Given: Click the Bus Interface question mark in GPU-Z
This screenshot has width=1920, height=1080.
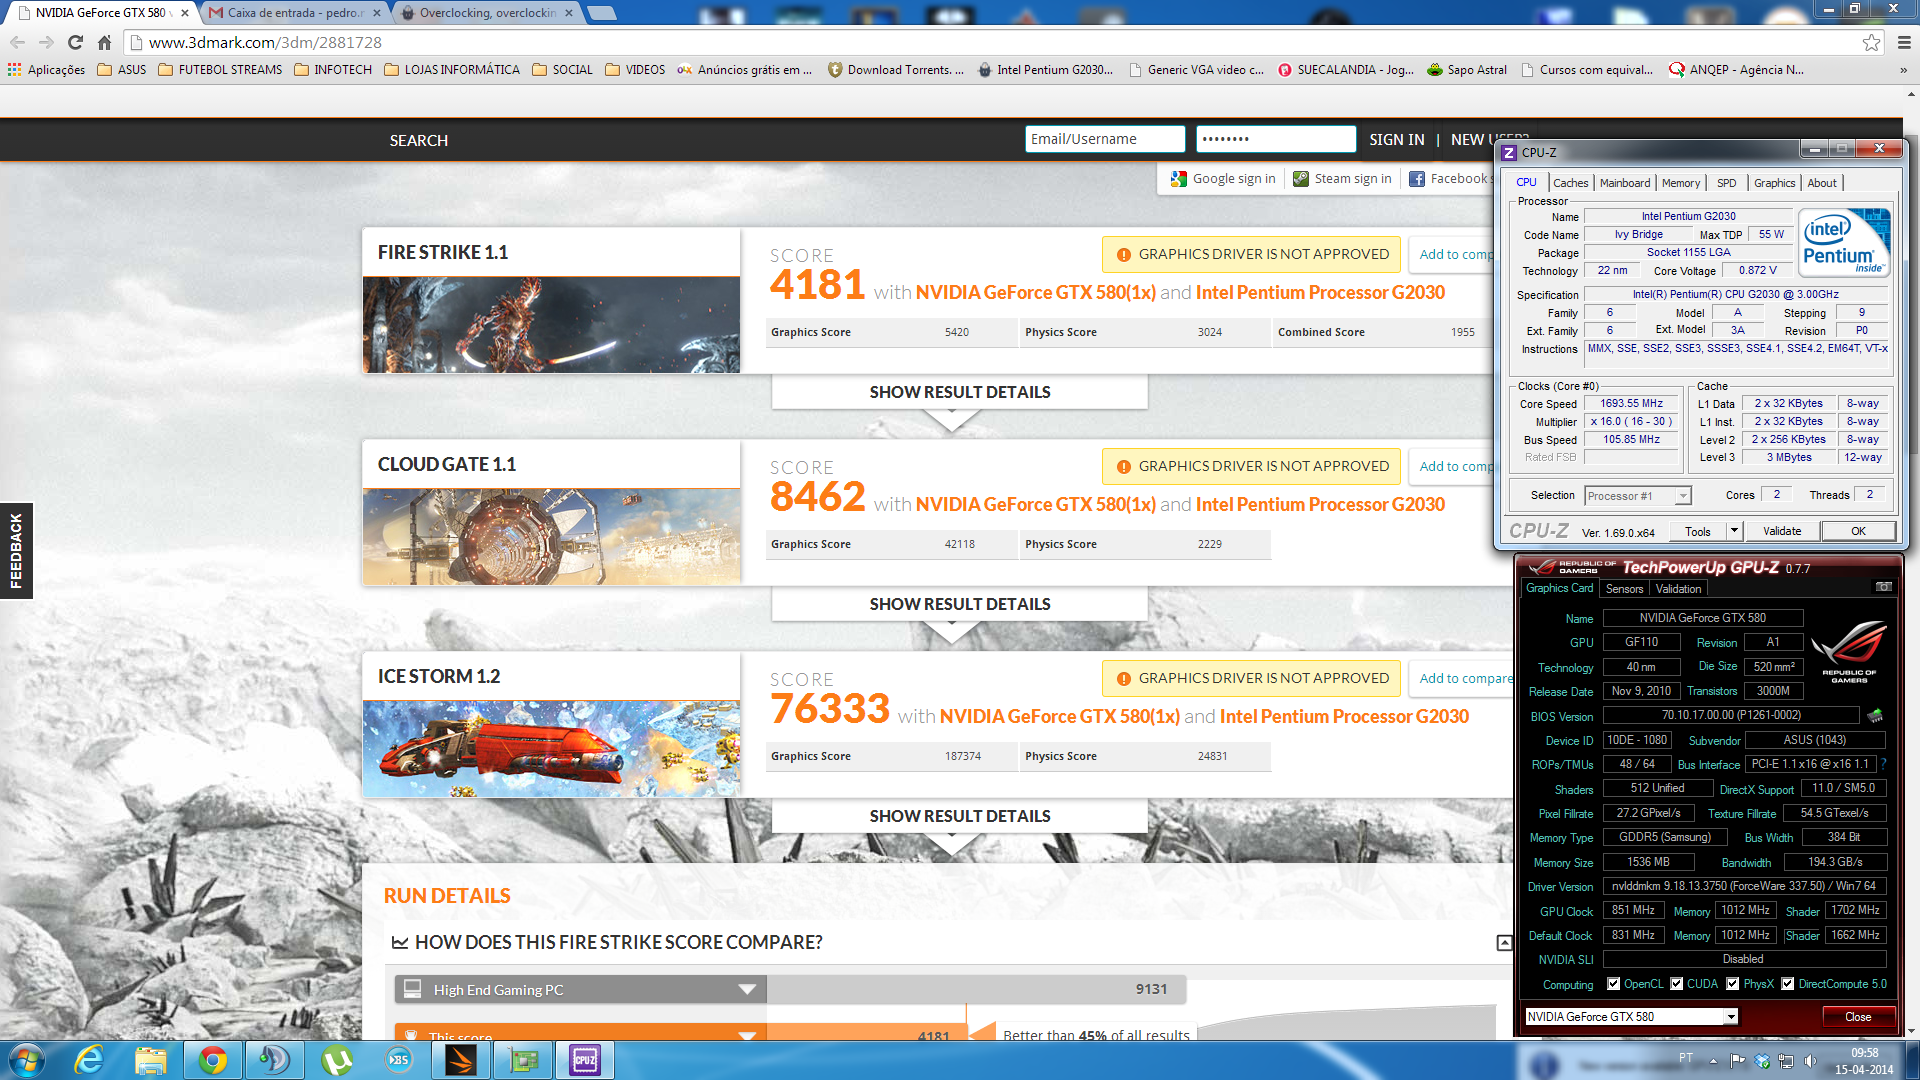Looking at the screenshot, I should pos(1883,764).
